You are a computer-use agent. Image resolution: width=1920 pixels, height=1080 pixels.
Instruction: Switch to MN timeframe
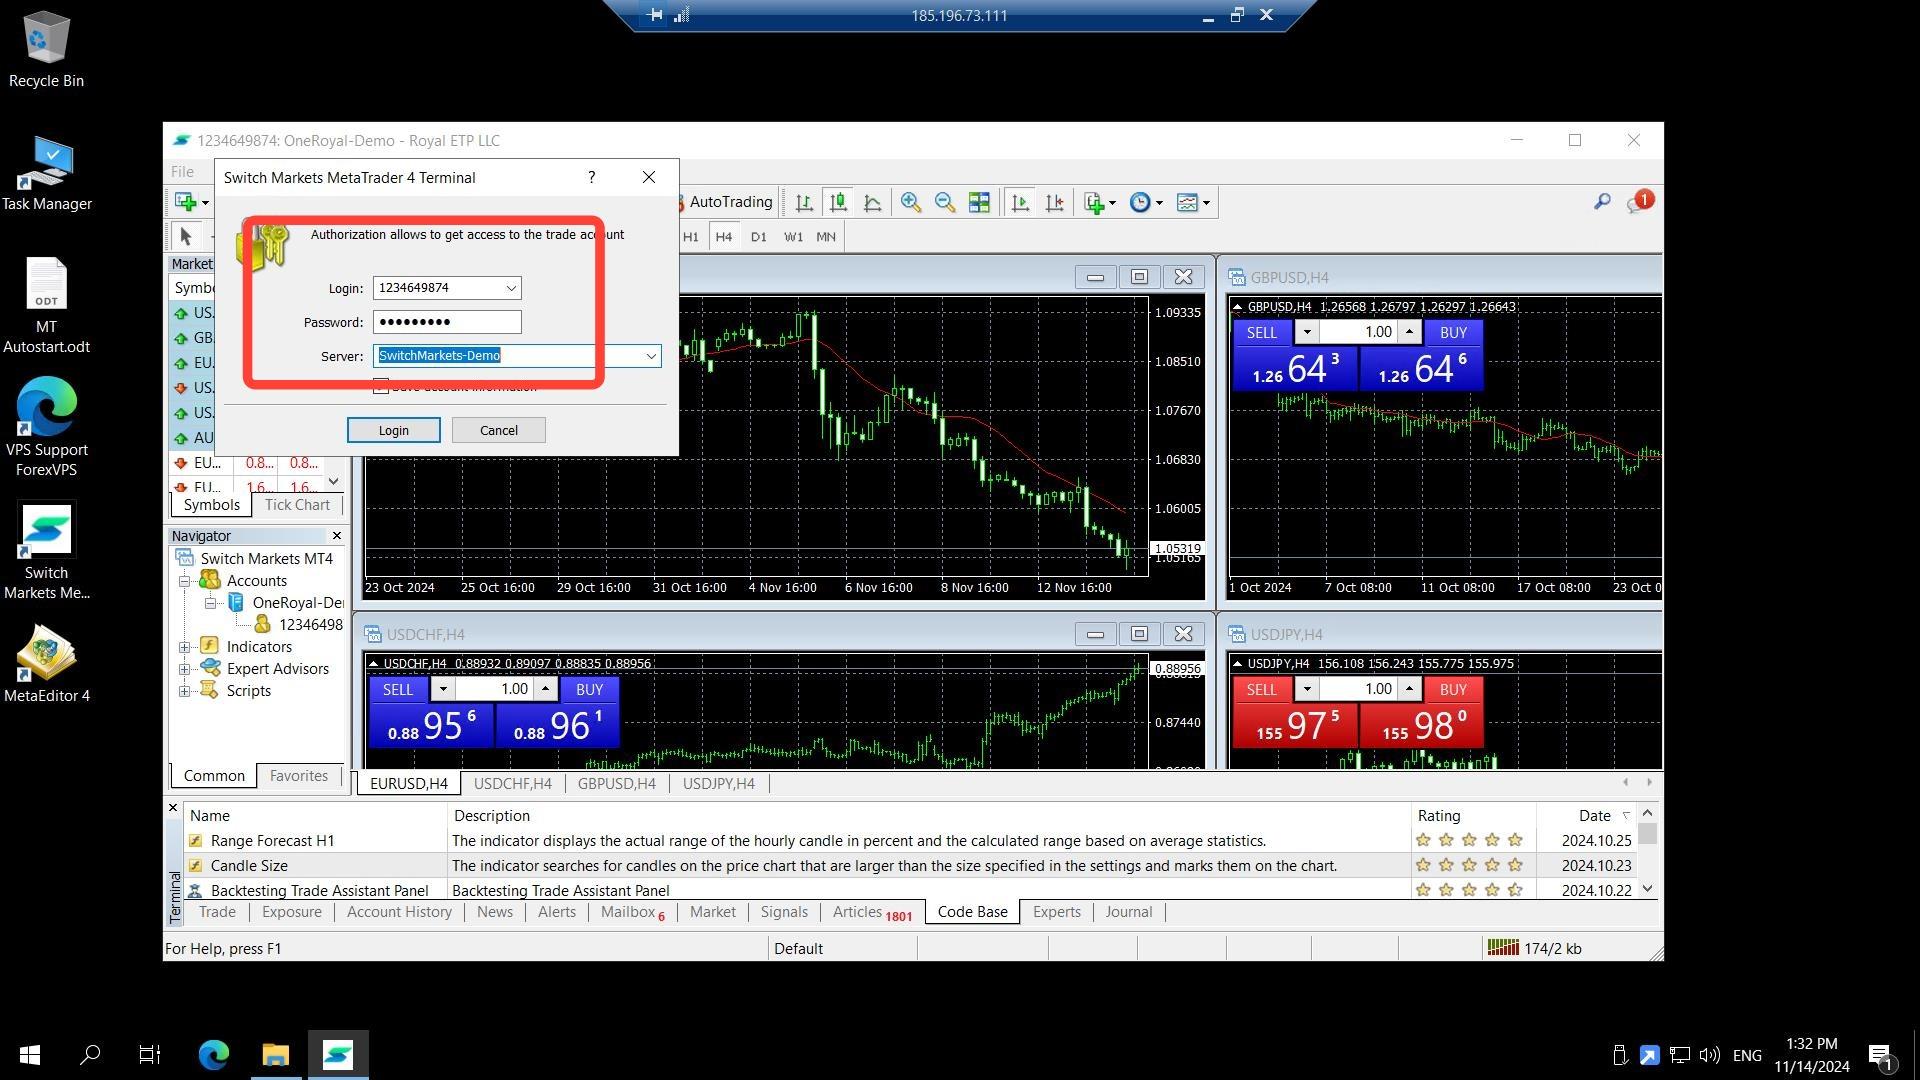(x=826, y=237)
